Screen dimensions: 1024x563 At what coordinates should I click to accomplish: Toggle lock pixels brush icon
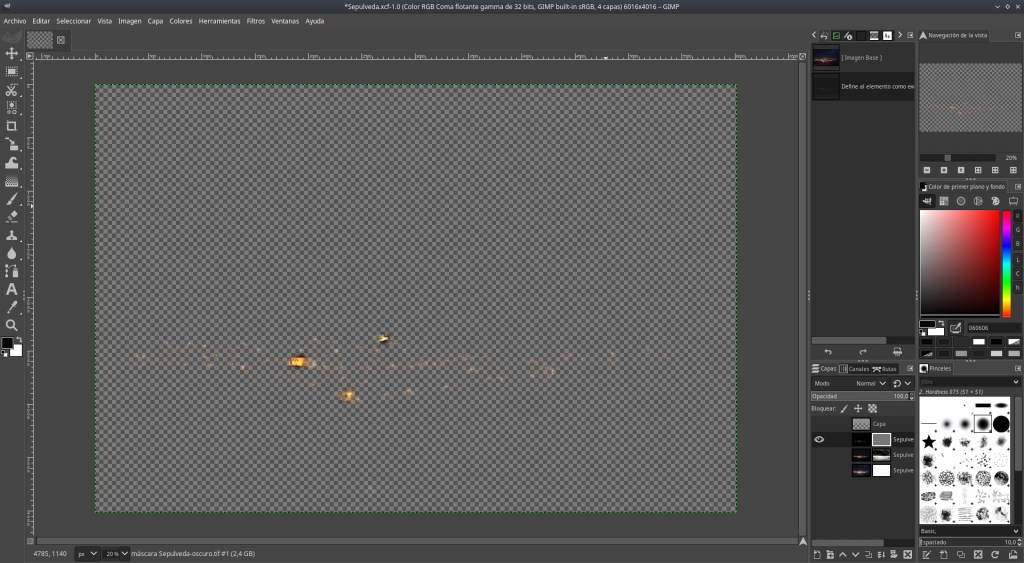coord(843,408)
